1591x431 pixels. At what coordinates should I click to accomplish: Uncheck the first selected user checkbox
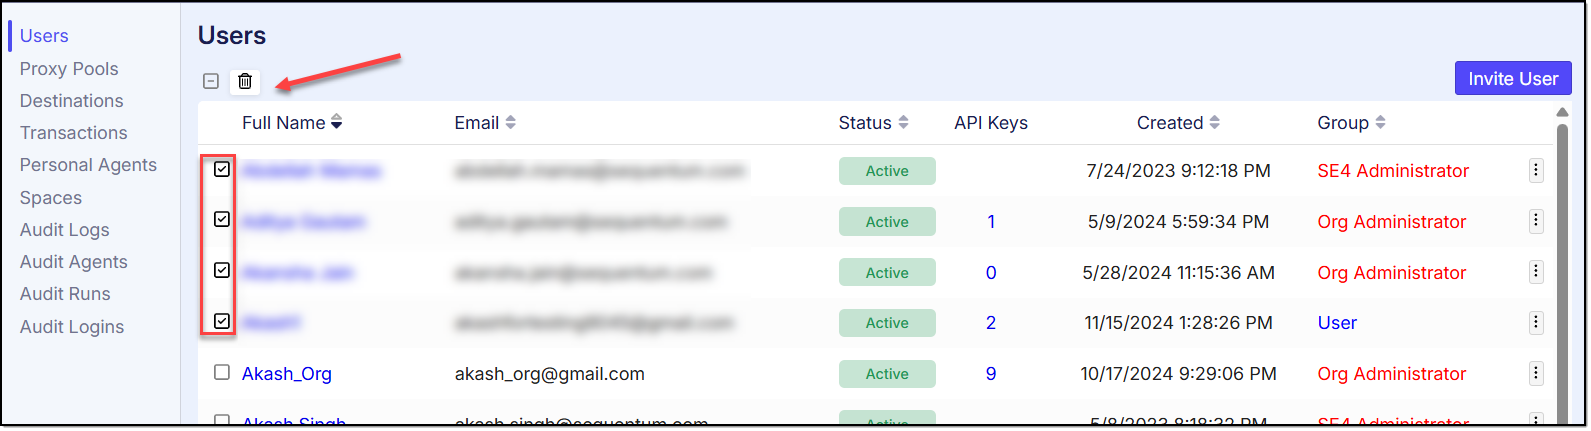[222, 170]
